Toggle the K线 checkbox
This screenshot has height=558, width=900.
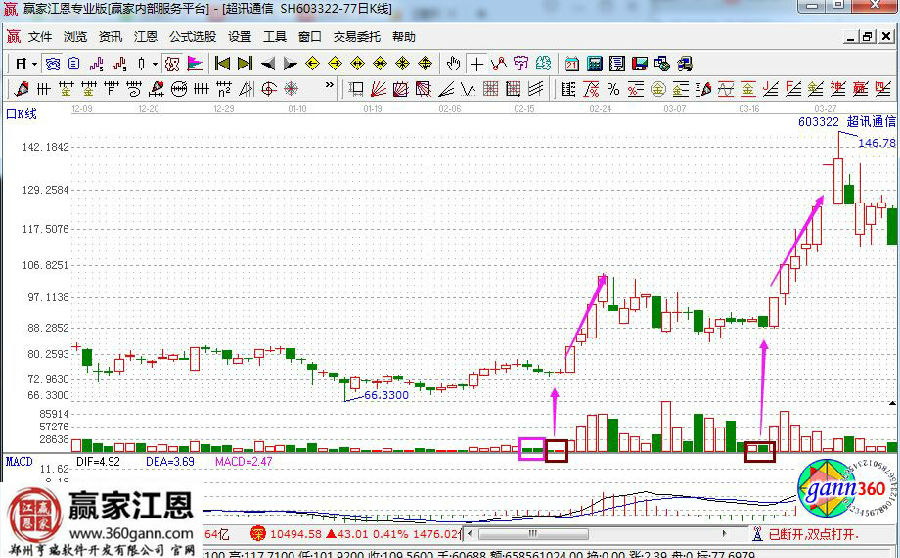point(12,113)
